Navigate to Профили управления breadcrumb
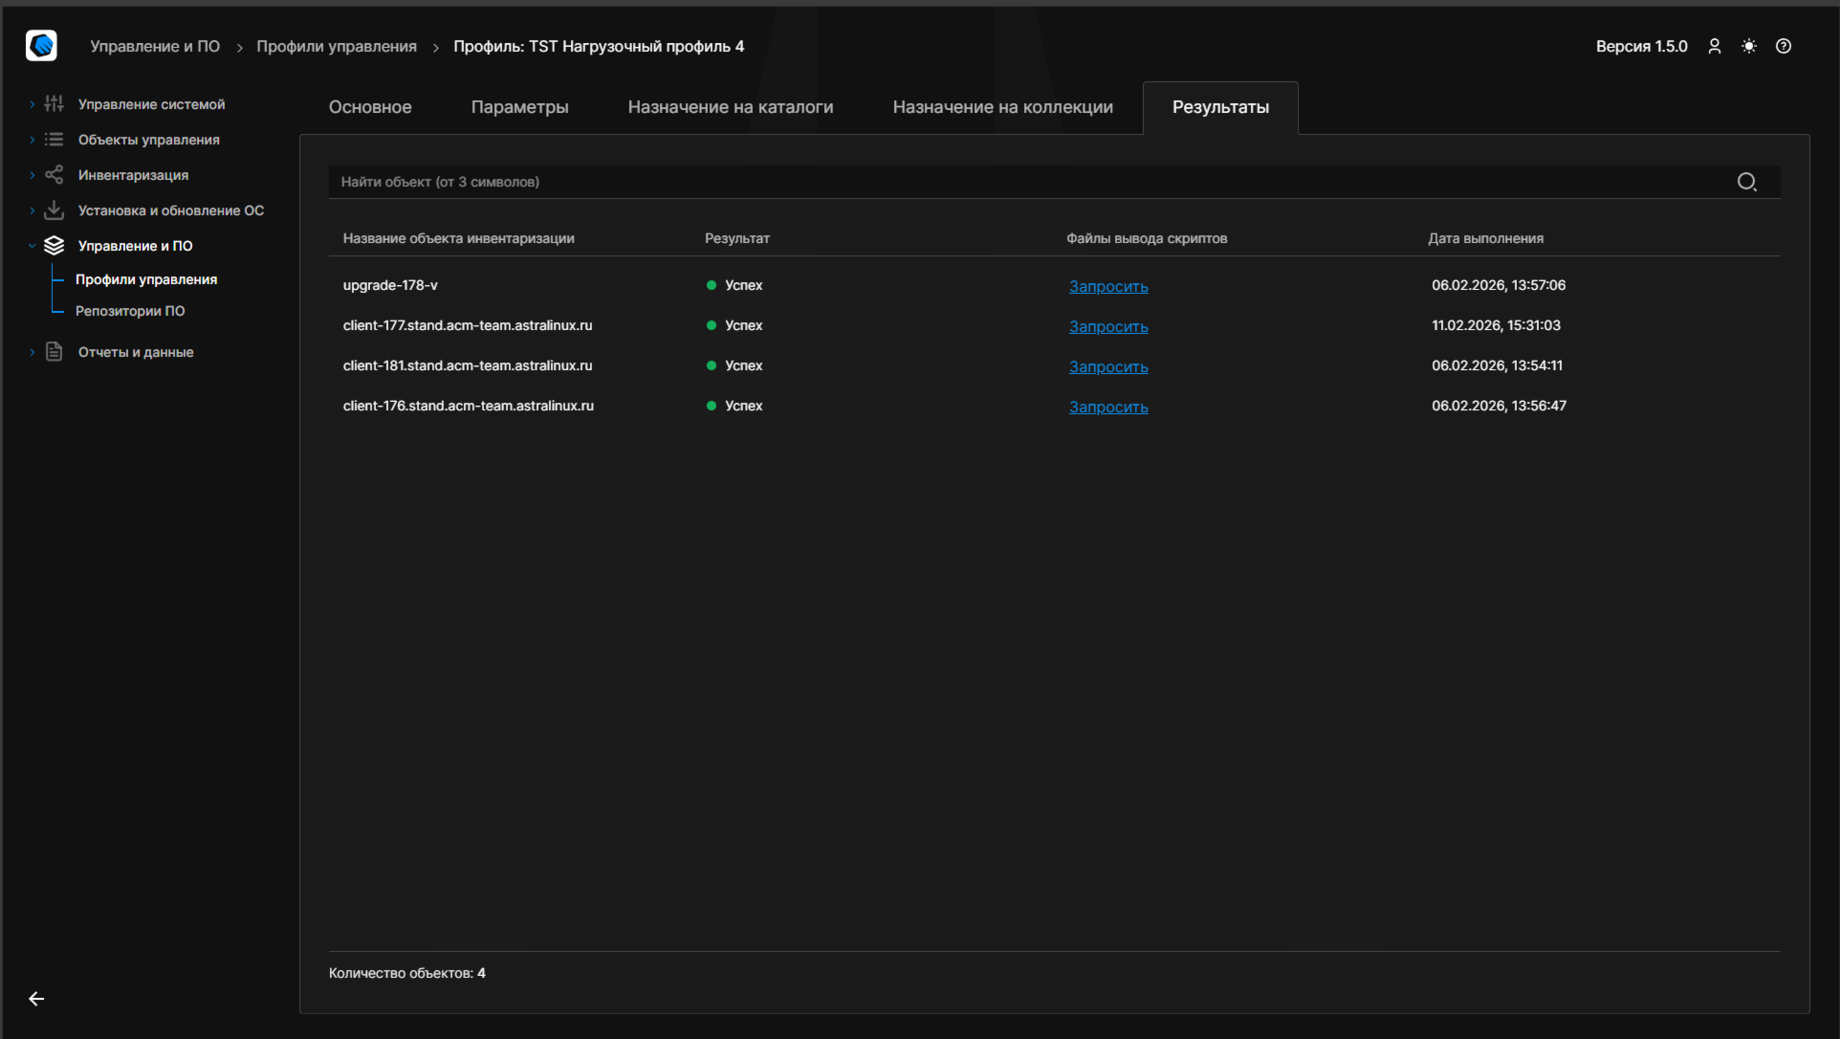The width and height of the screenshot is (1840, 1039). click(x=336, y=46)
